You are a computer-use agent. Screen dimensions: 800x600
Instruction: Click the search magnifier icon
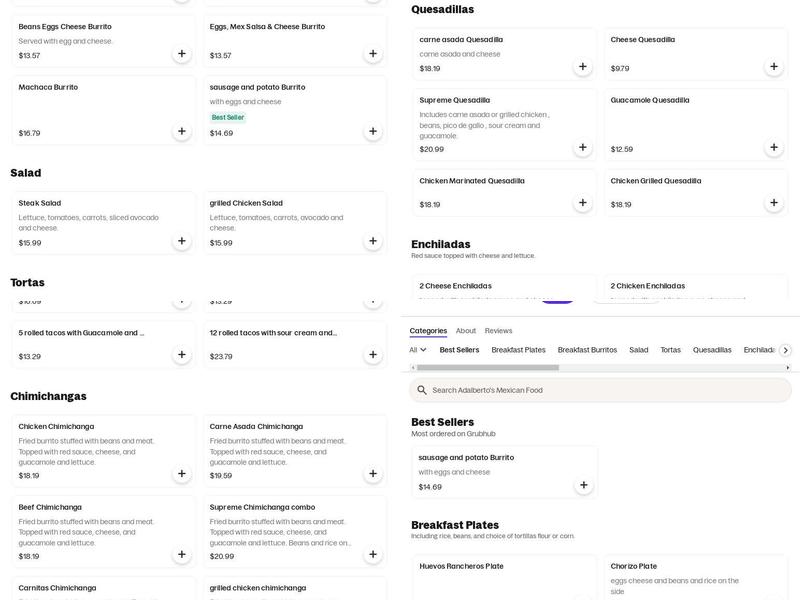coord(422,390)
